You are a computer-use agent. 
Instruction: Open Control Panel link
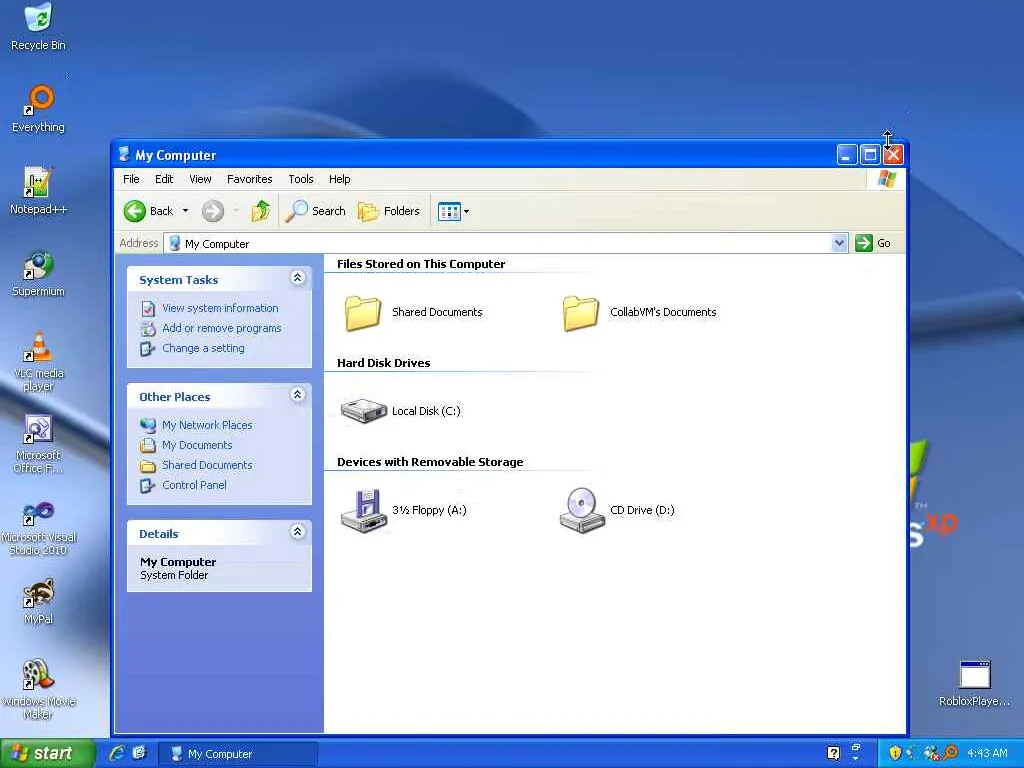point(194,485)
